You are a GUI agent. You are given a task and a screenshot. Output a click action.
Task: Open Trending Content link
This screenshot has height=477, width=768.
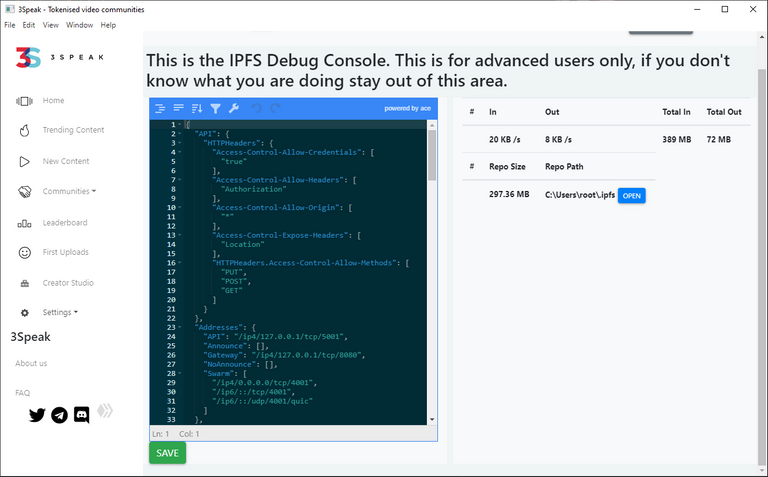pos(73,130)
